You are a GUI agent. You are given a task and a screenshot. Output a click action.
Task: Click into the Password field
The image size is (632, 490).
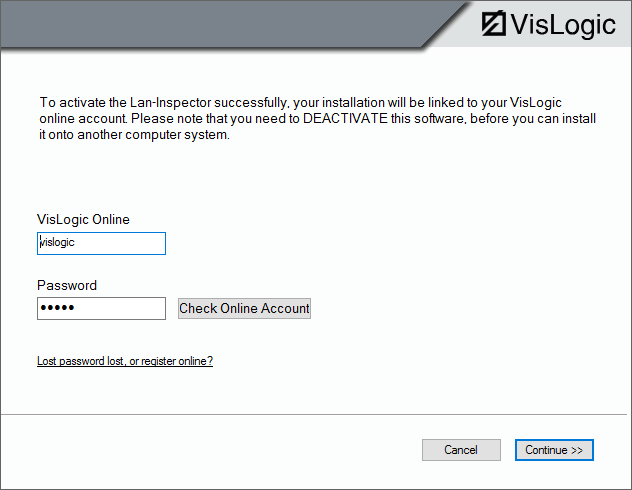pyautogui.click(x=101, y=308)
